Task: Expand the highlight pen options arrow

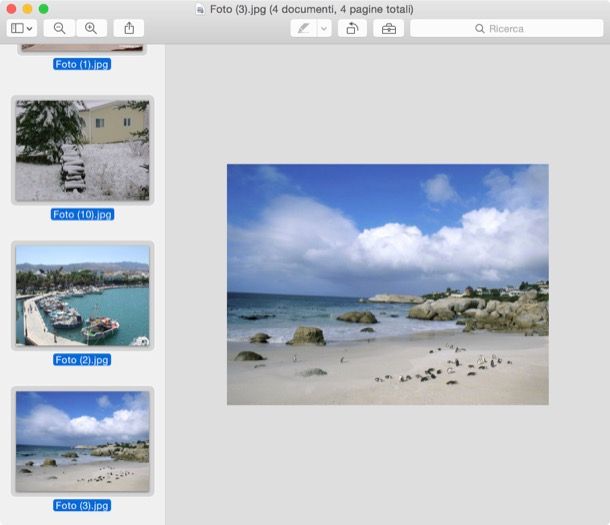Action: pyautogui.click(x=324, y=28)
